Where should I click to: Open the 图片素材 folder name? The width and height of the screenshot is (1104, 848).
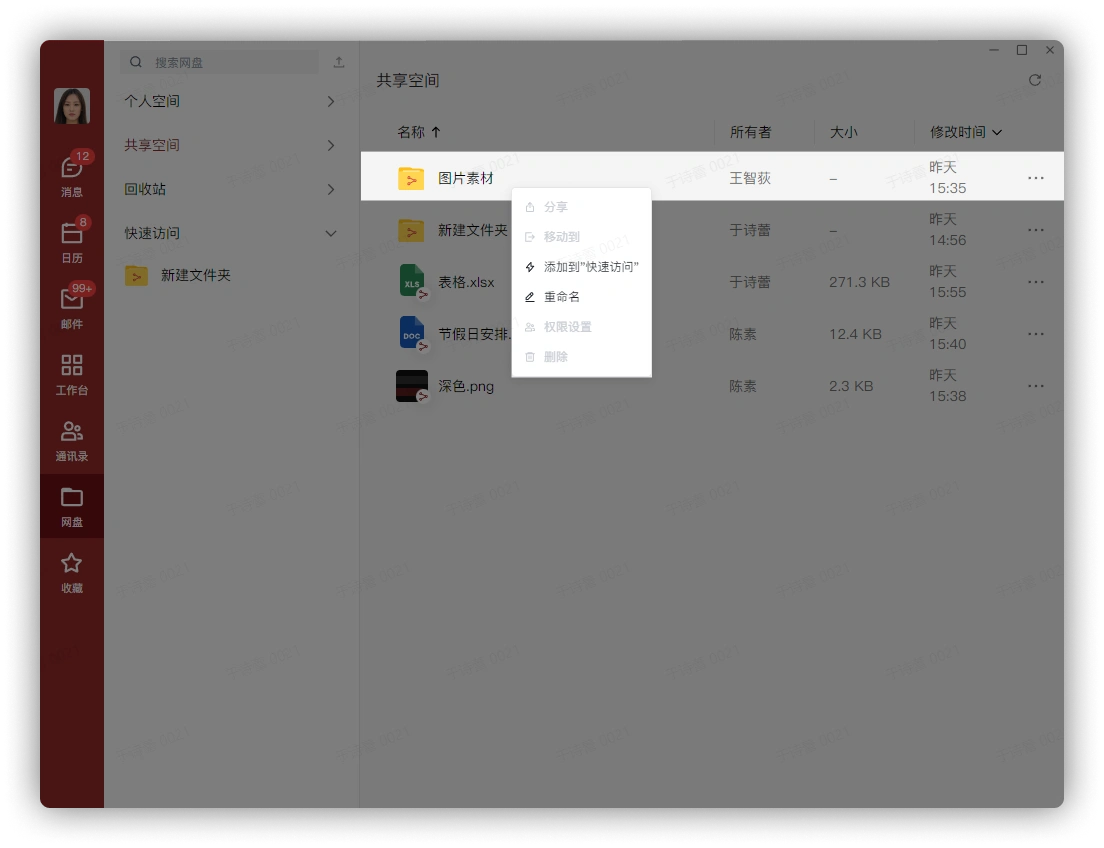[x=466, y=178]
